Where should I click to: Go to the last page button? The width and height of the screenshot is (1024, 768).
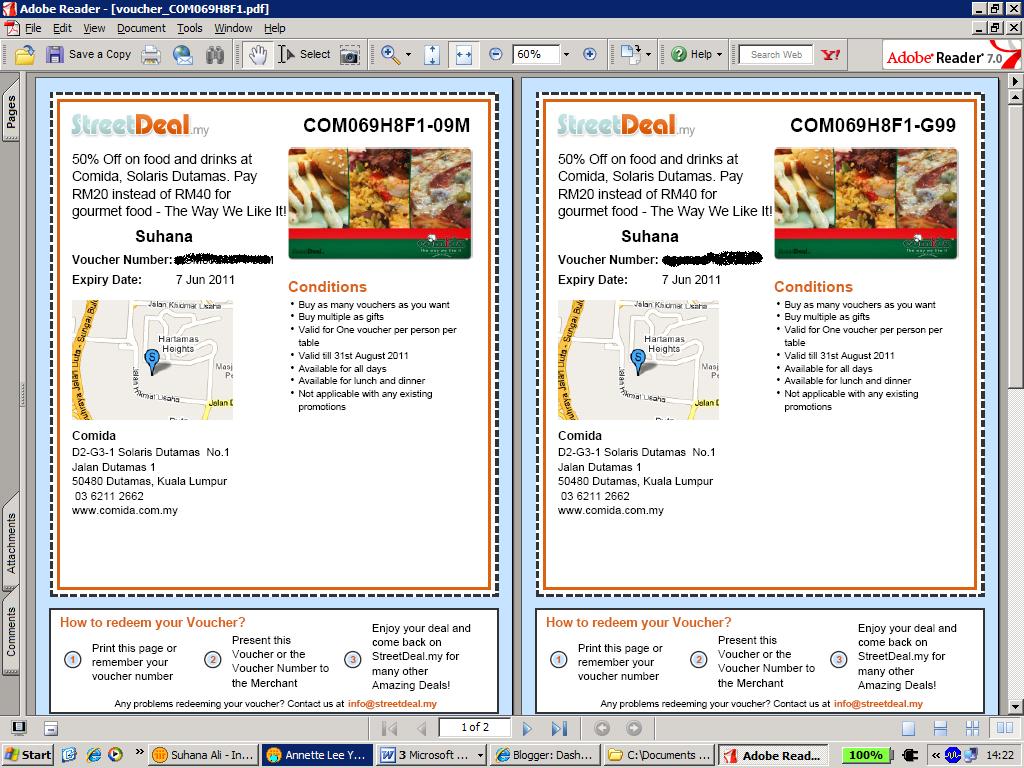pyautogui.click(x=559, y=728)
